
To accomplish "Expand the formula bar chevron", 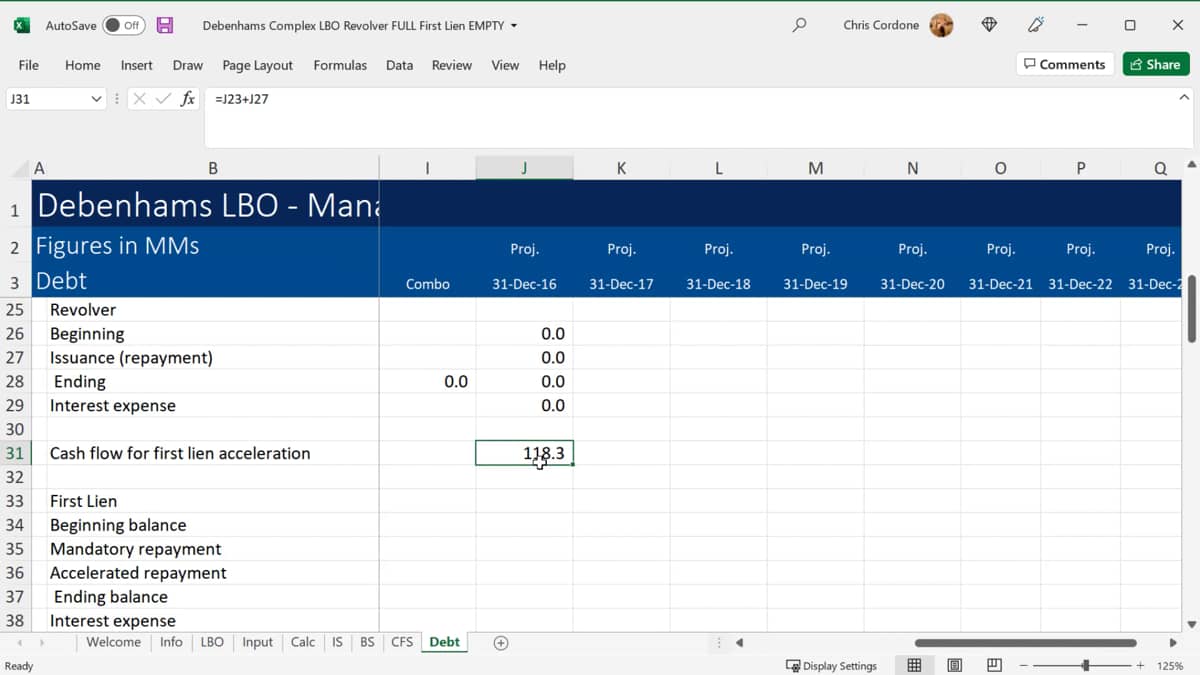I will pyautogui.click(x=1184, y=98).
